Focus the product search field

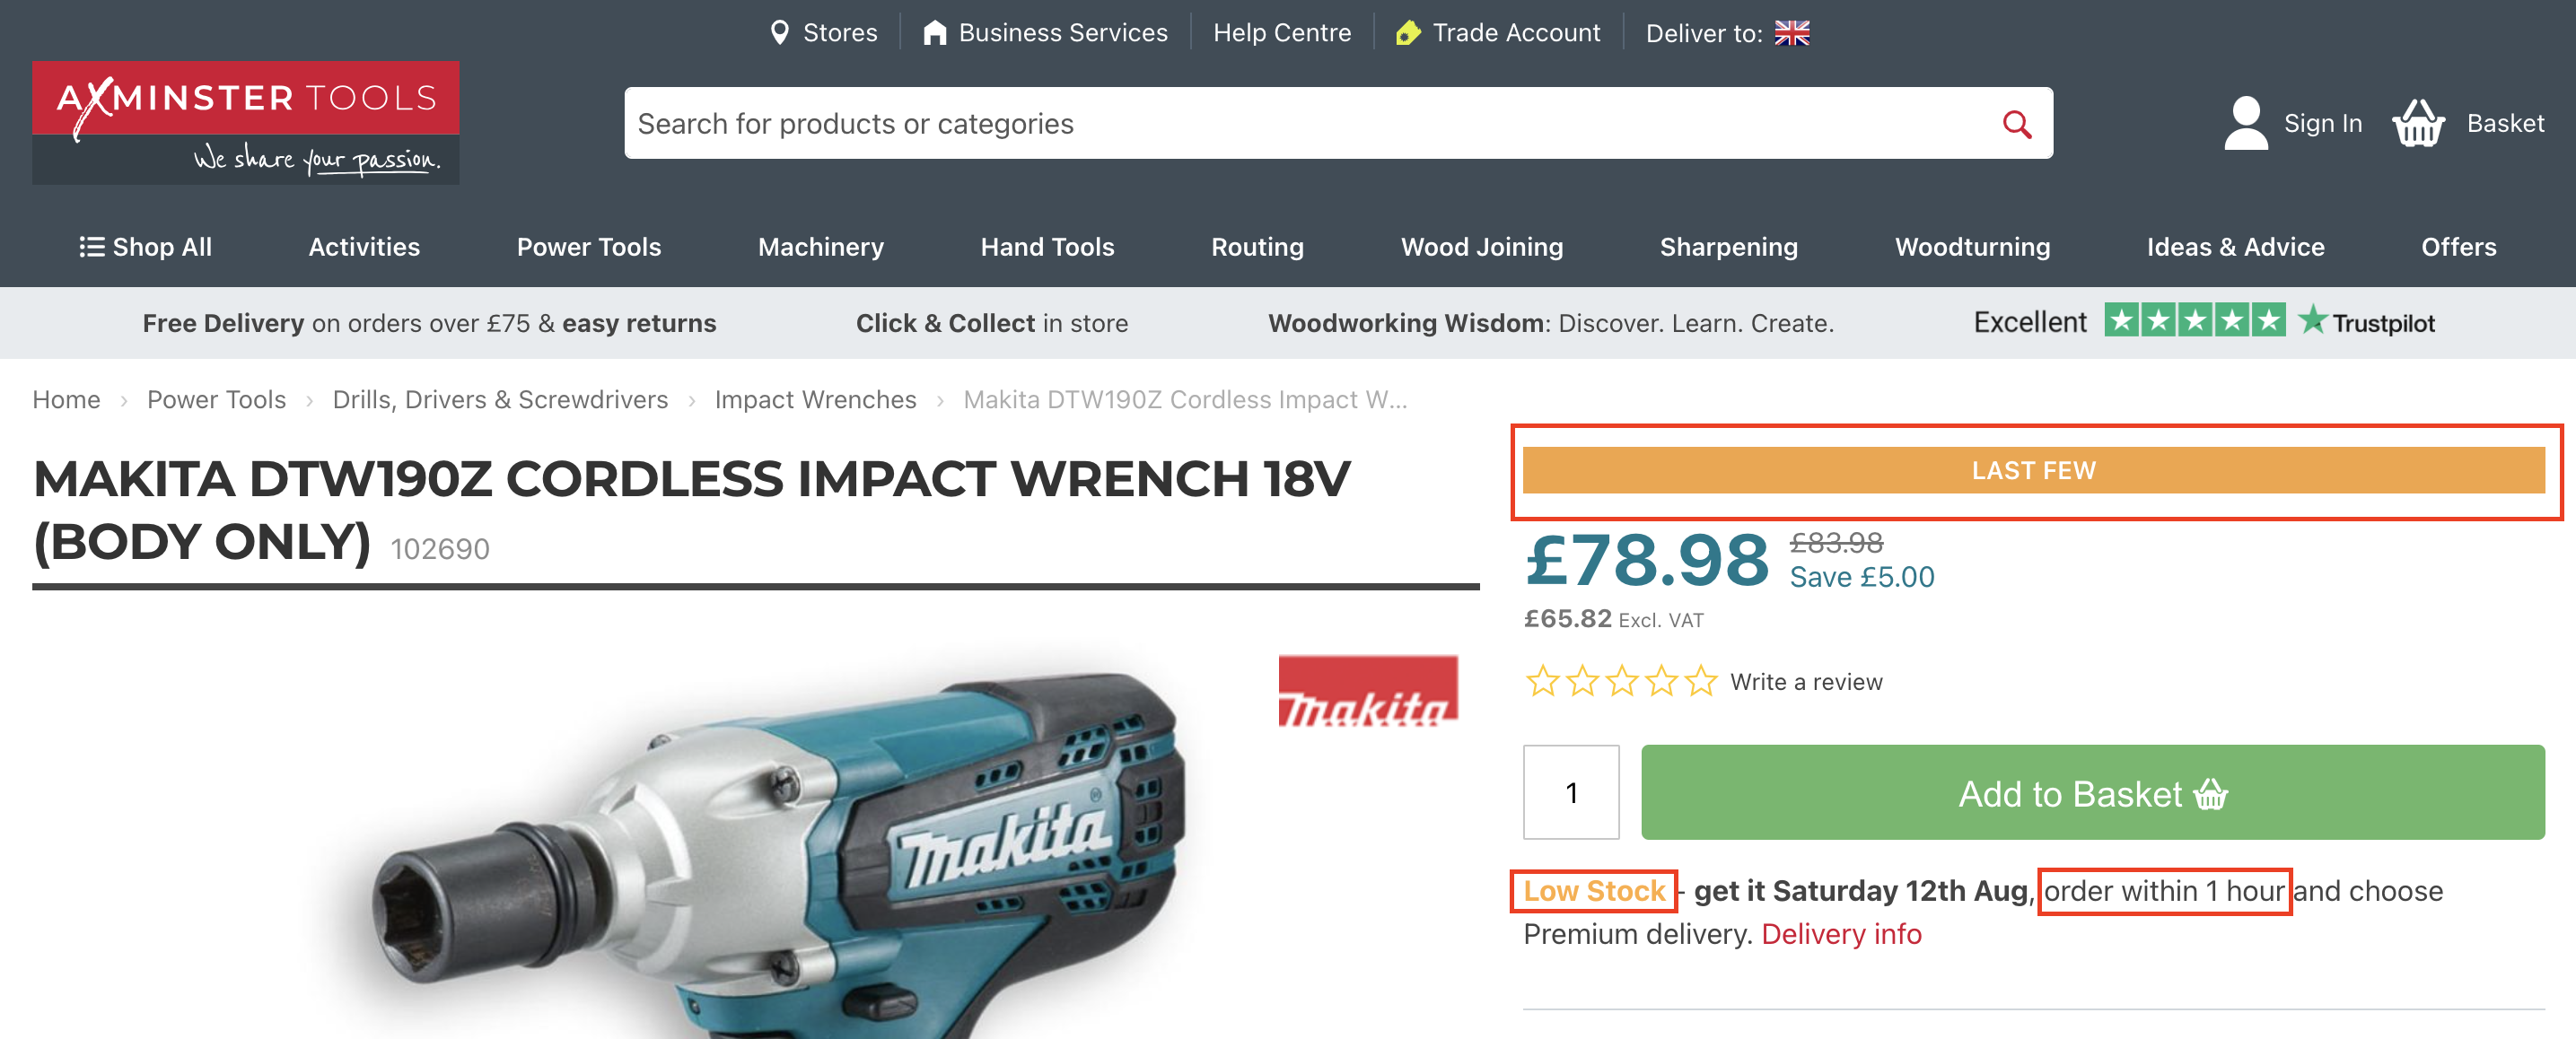(x=1300, y=124)
